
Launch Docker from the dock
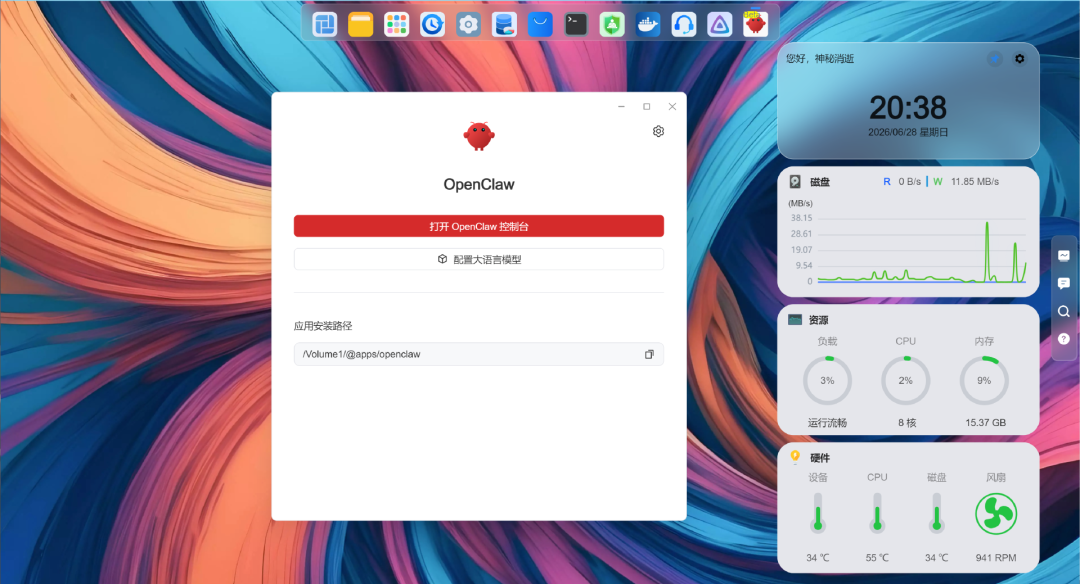point(647,25)
